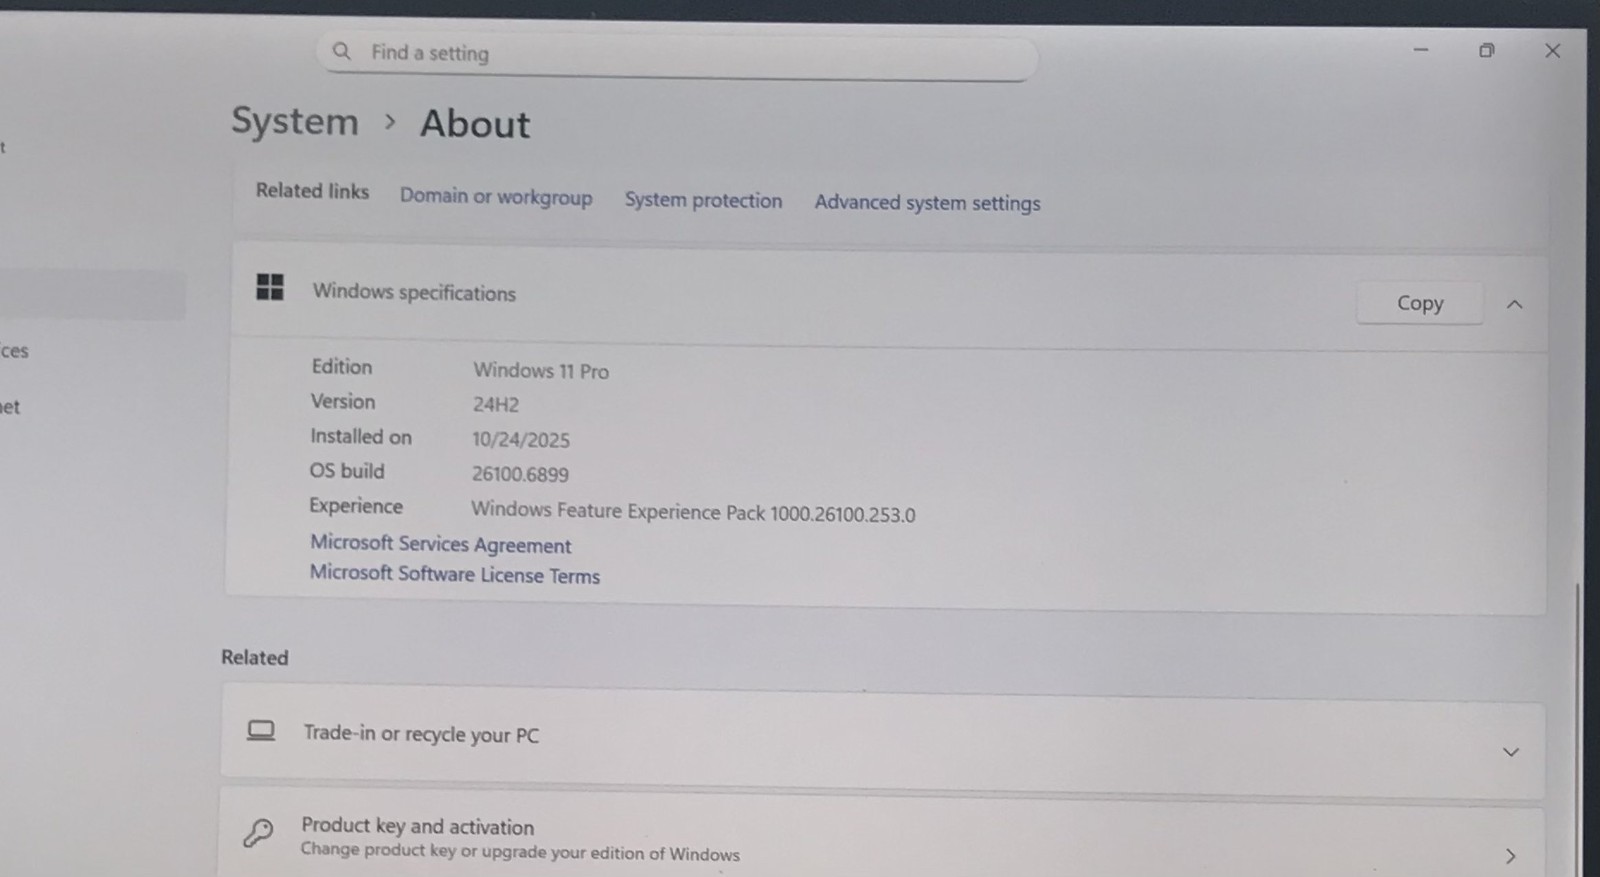Close the Settings window

[1552, 50]
